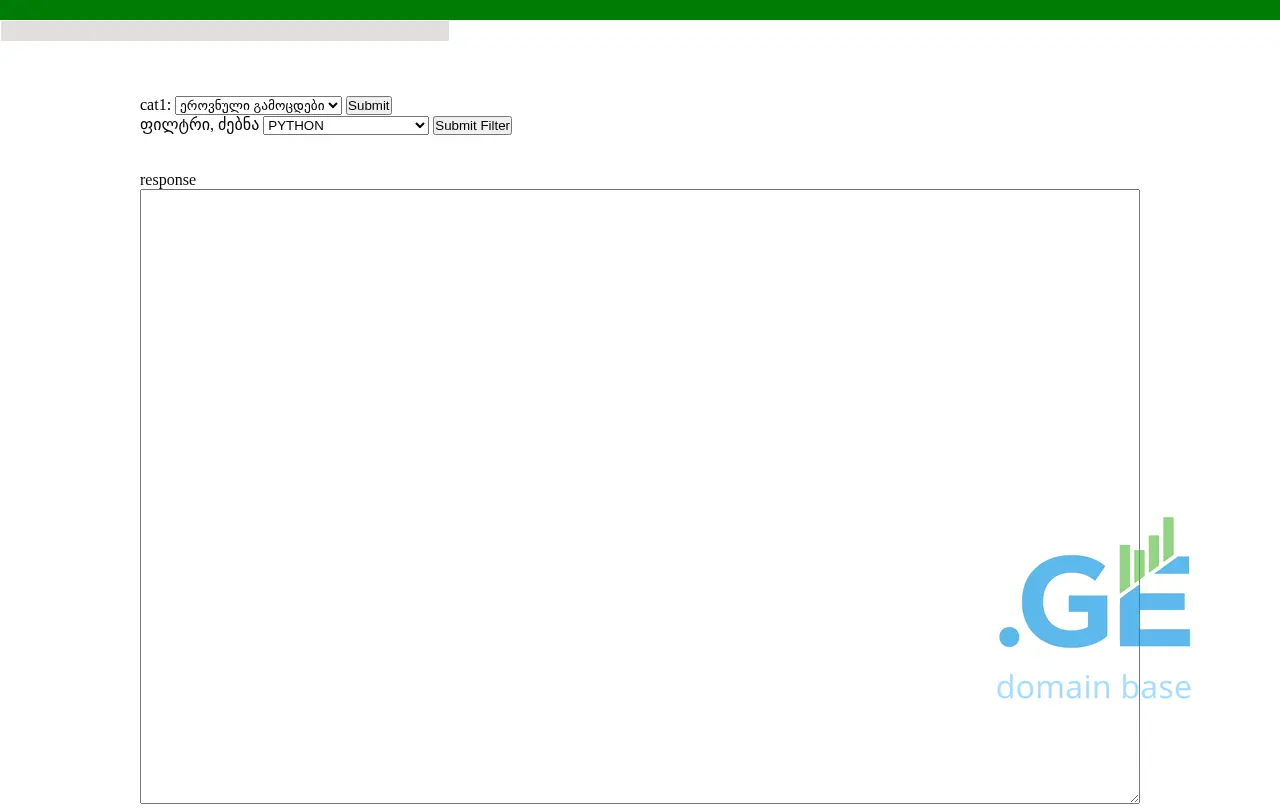Viewport: 1280px width, 808px height.
Task: Click the response textarea resize handle
Action: pyautogui.click(x=1133, y=797)
